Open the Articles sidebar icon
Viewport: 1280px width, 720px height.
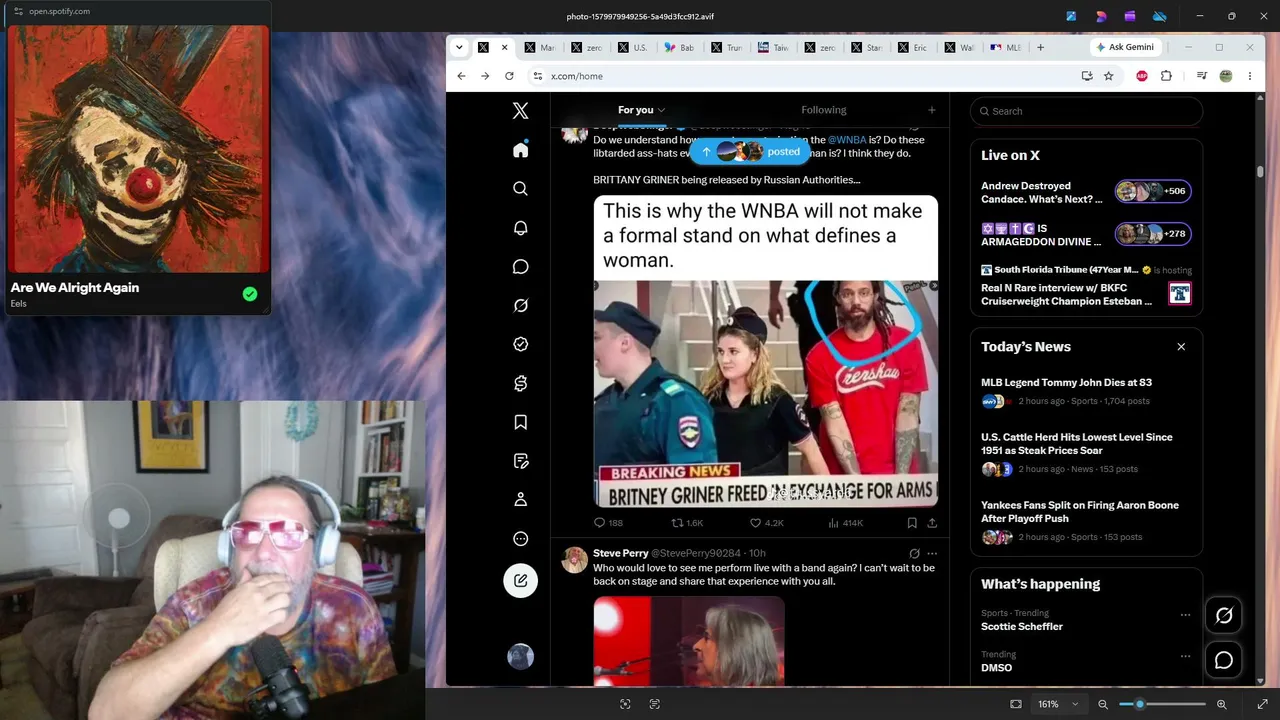tap(520, 461)
